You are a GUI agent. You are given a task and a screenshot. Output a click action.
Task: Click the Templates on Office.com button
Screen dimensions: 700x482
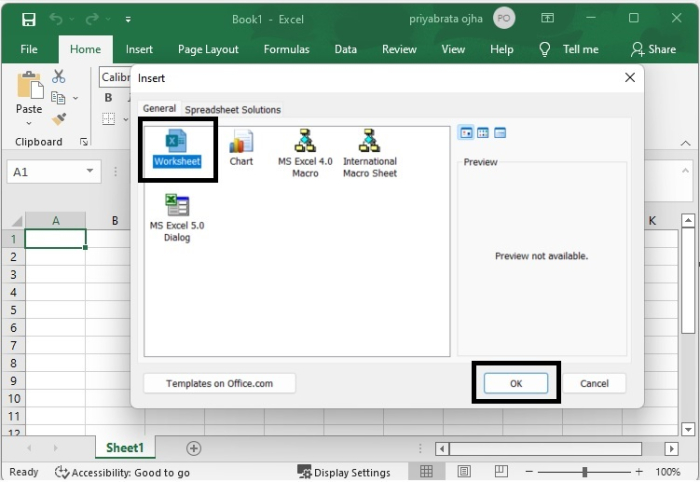coord(219,383)
